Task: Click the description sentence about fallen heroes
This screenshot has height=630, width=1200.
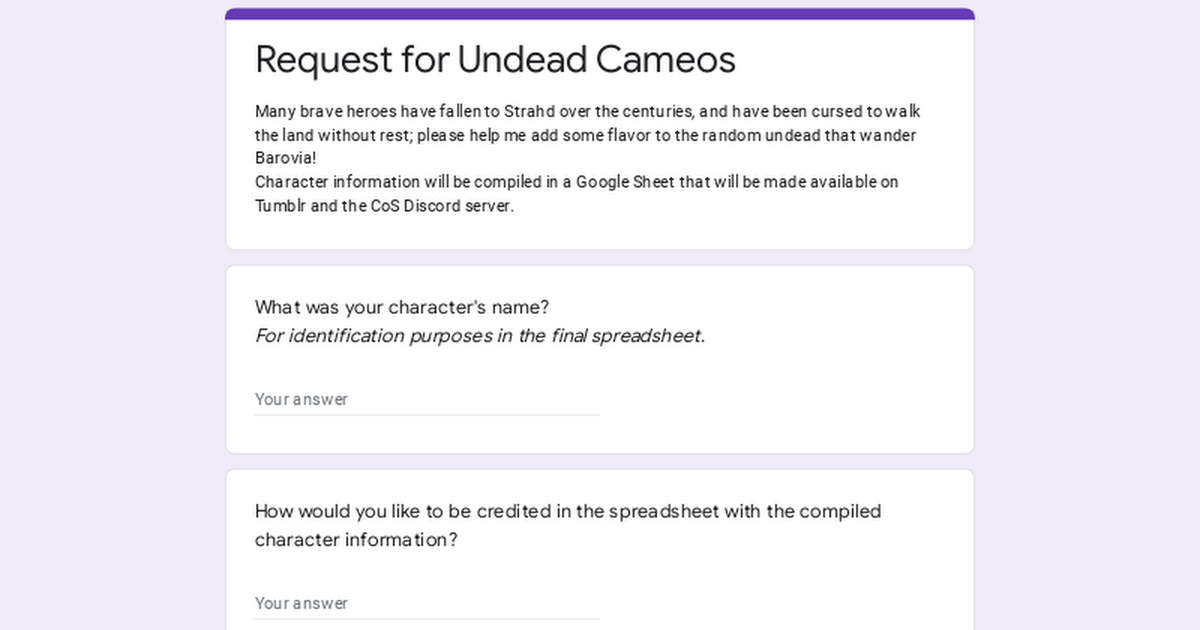Action: pos(587,112)
